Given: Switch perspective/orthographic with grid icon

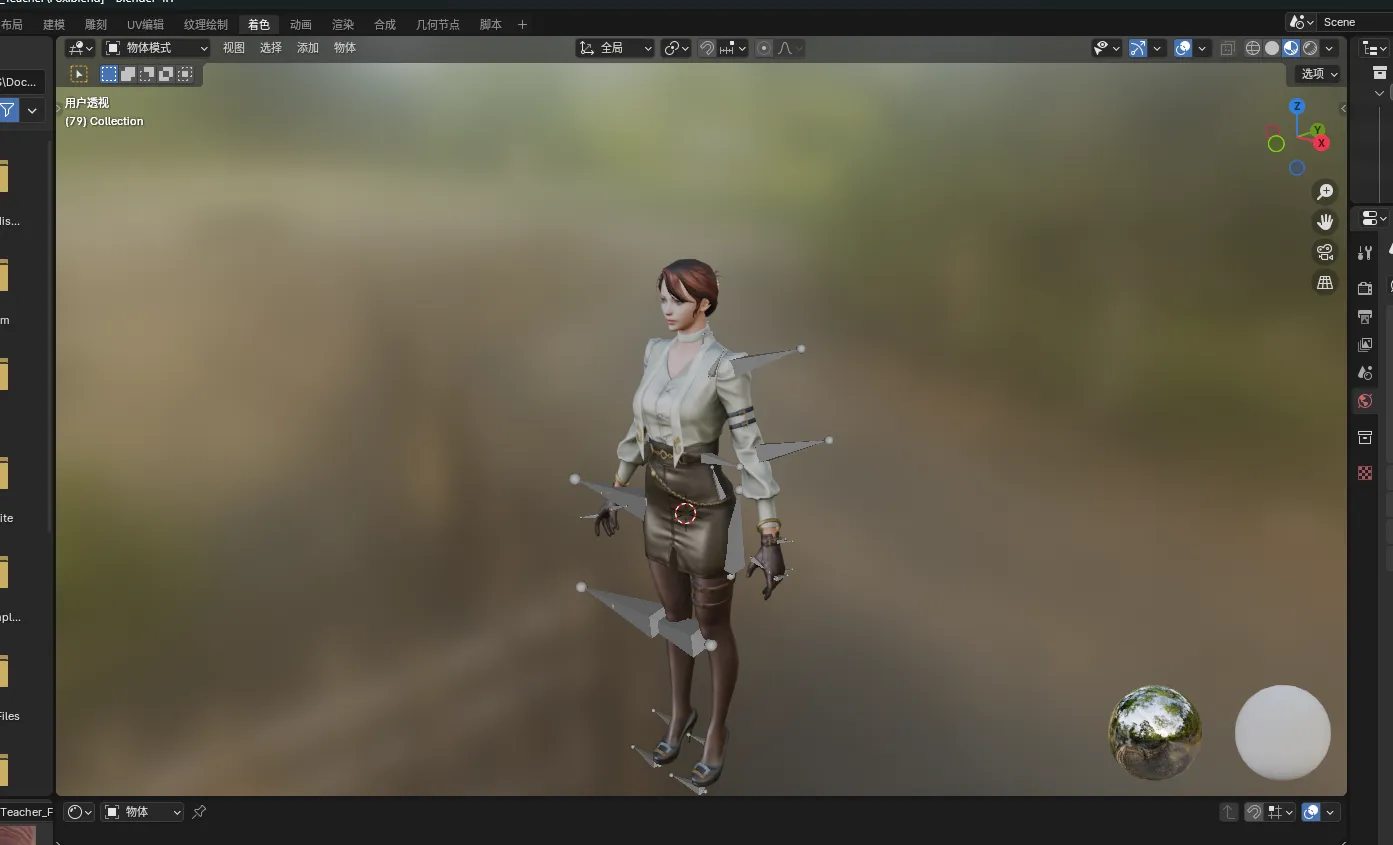Looking at the screenshot, I should click(x=1325, y=283).
